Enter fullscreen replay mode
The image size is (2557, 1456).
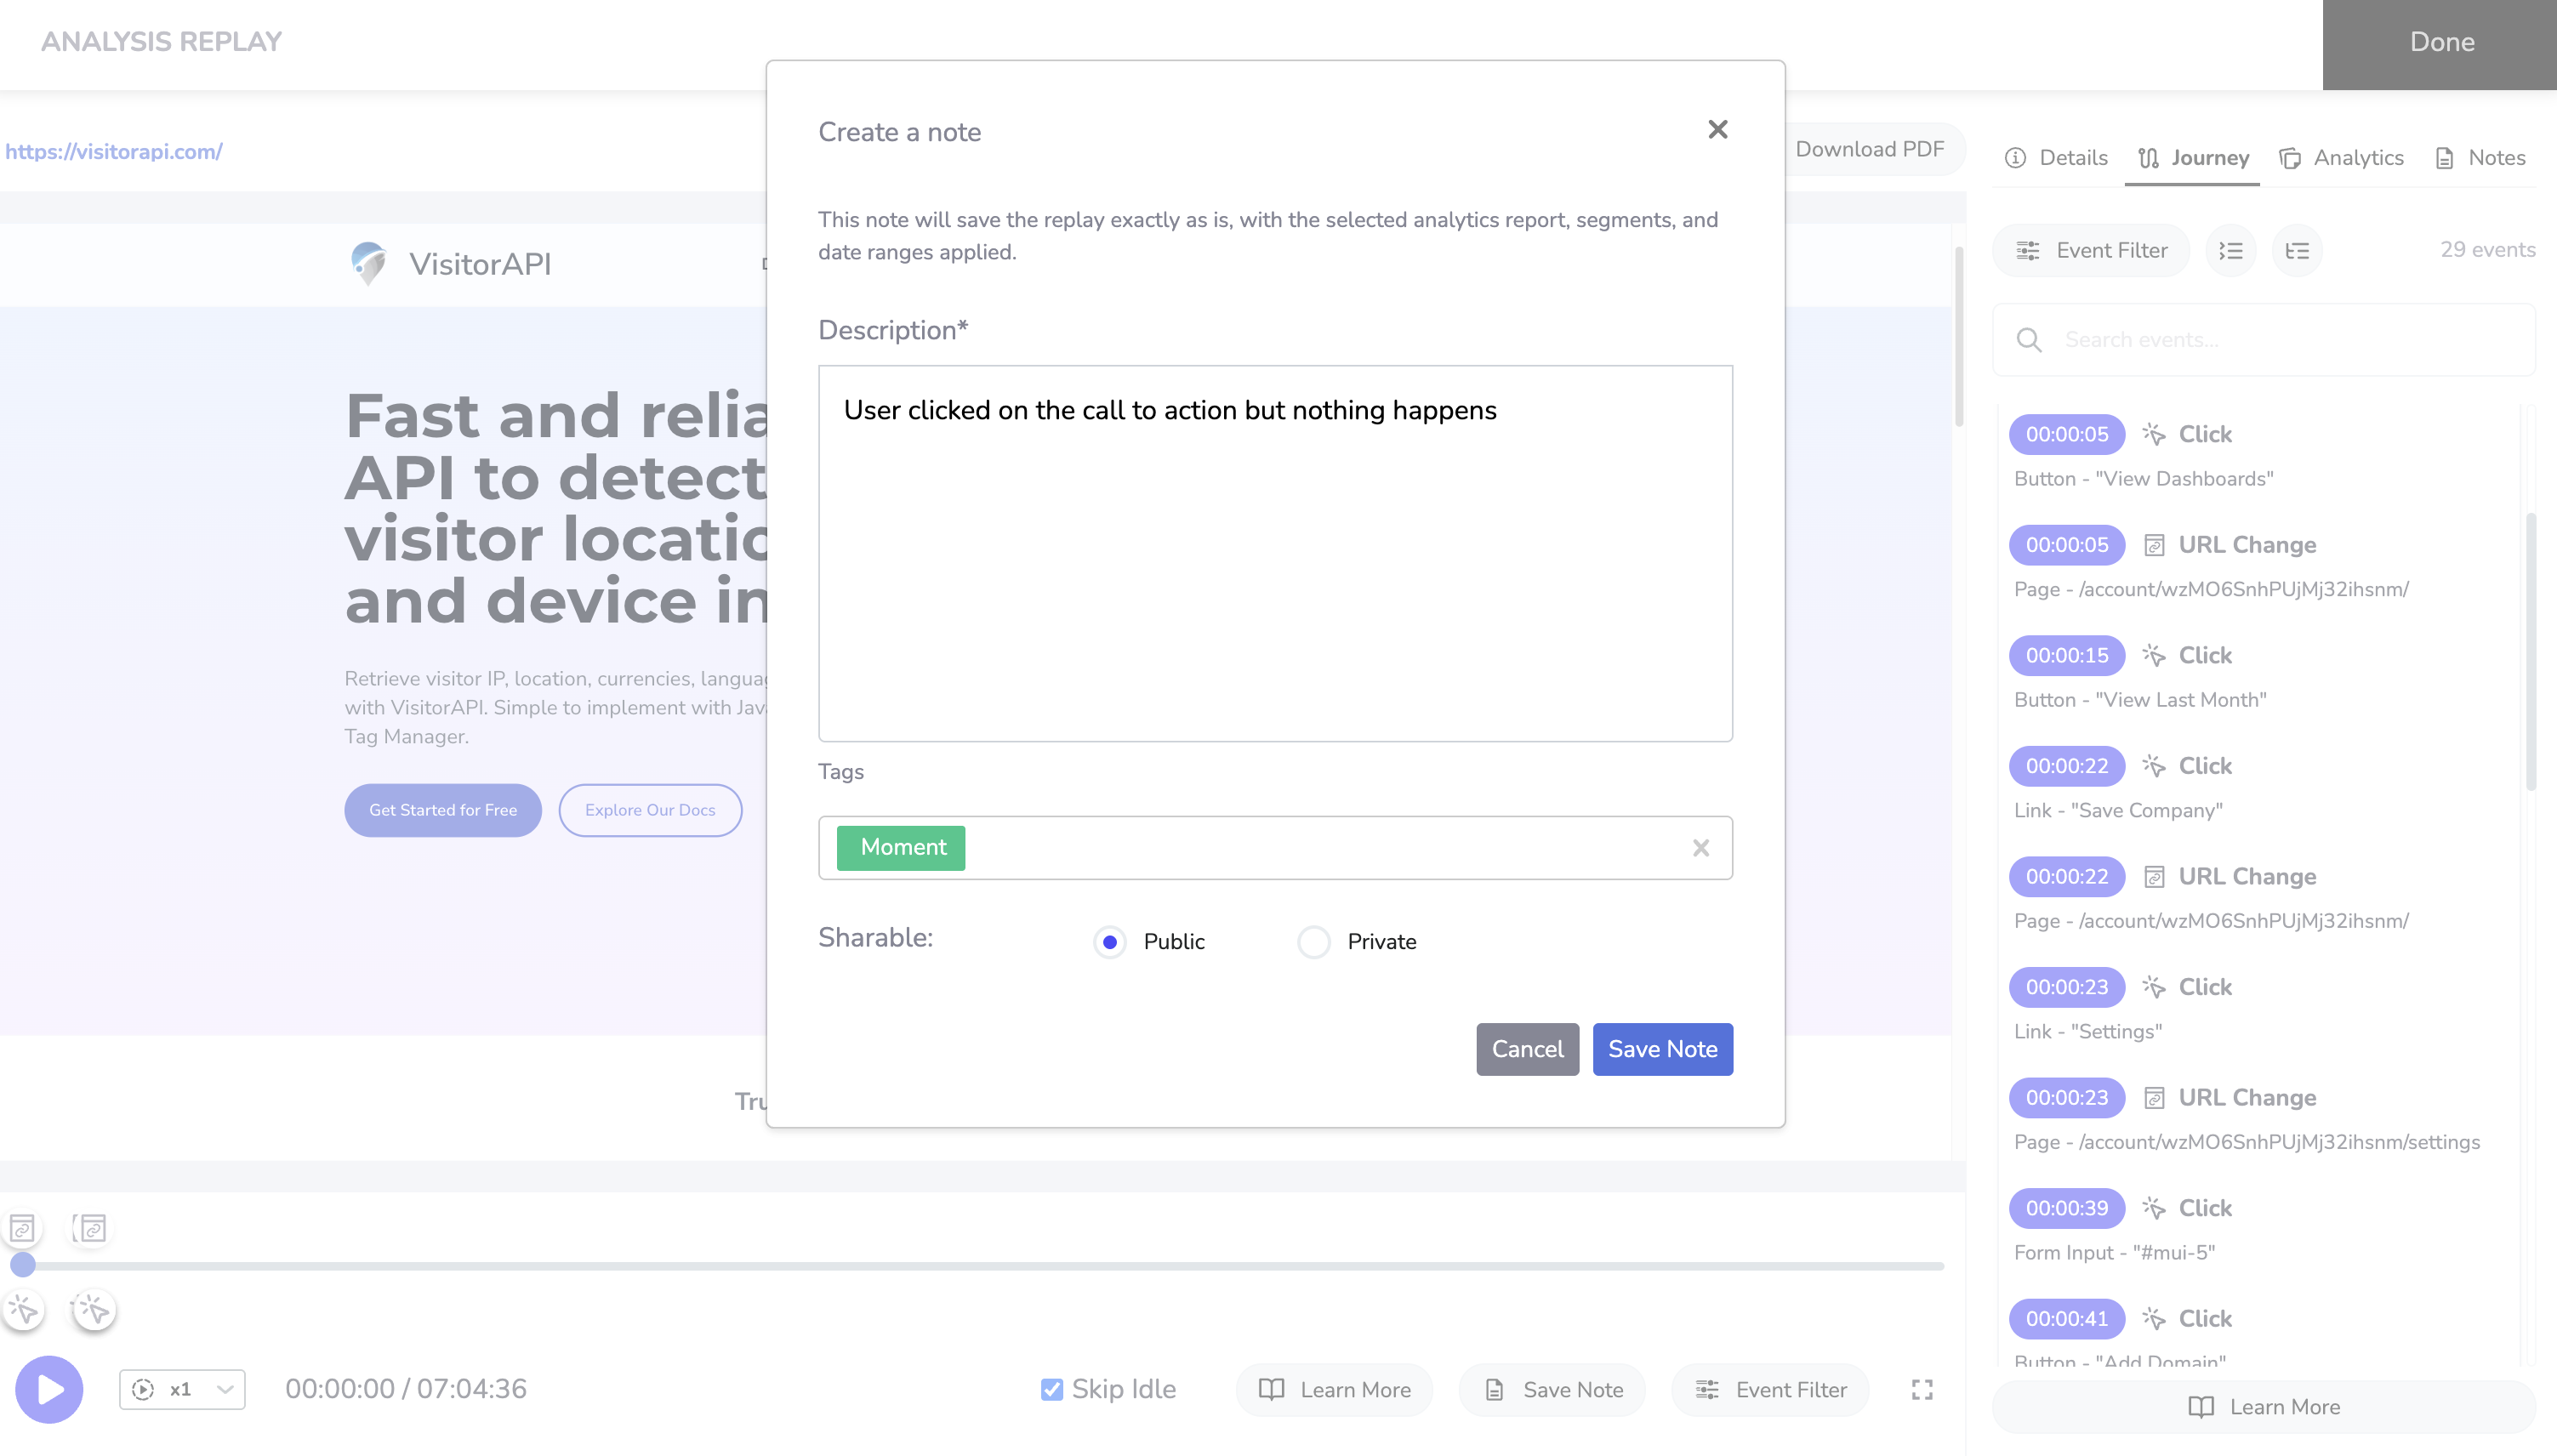tap(1920, 1389)
